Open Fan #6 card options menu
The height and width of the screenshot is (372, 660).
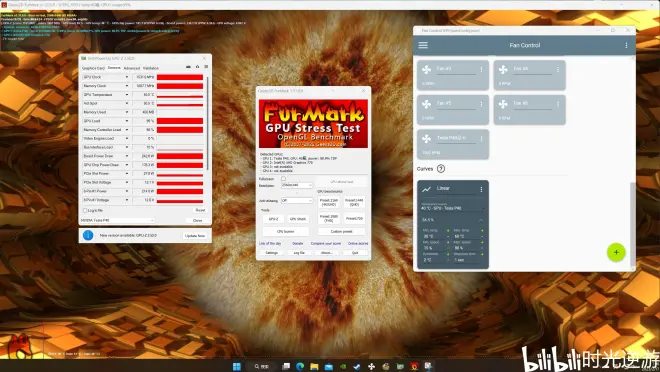558,104
